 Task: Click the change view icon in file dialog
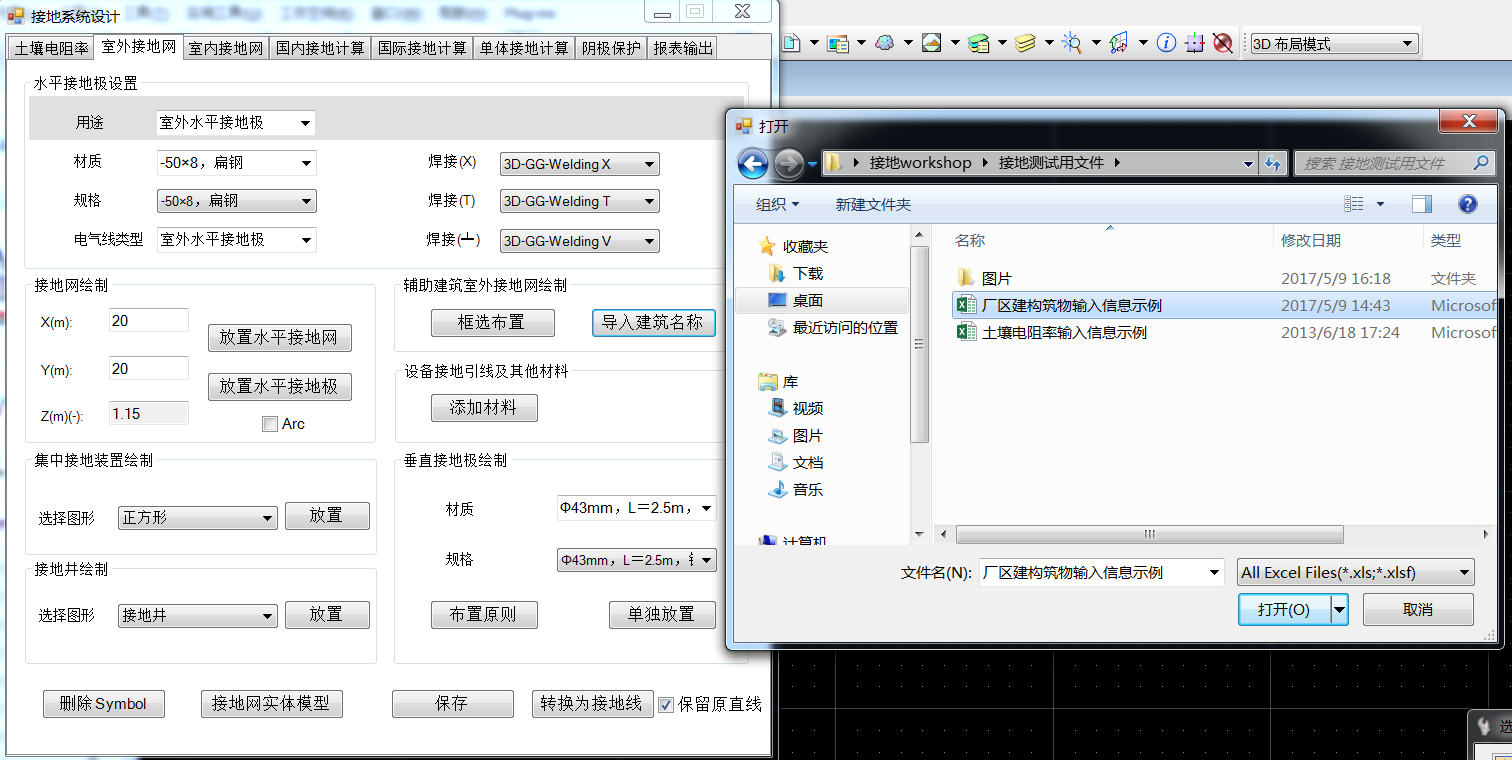click(1354, 204)
